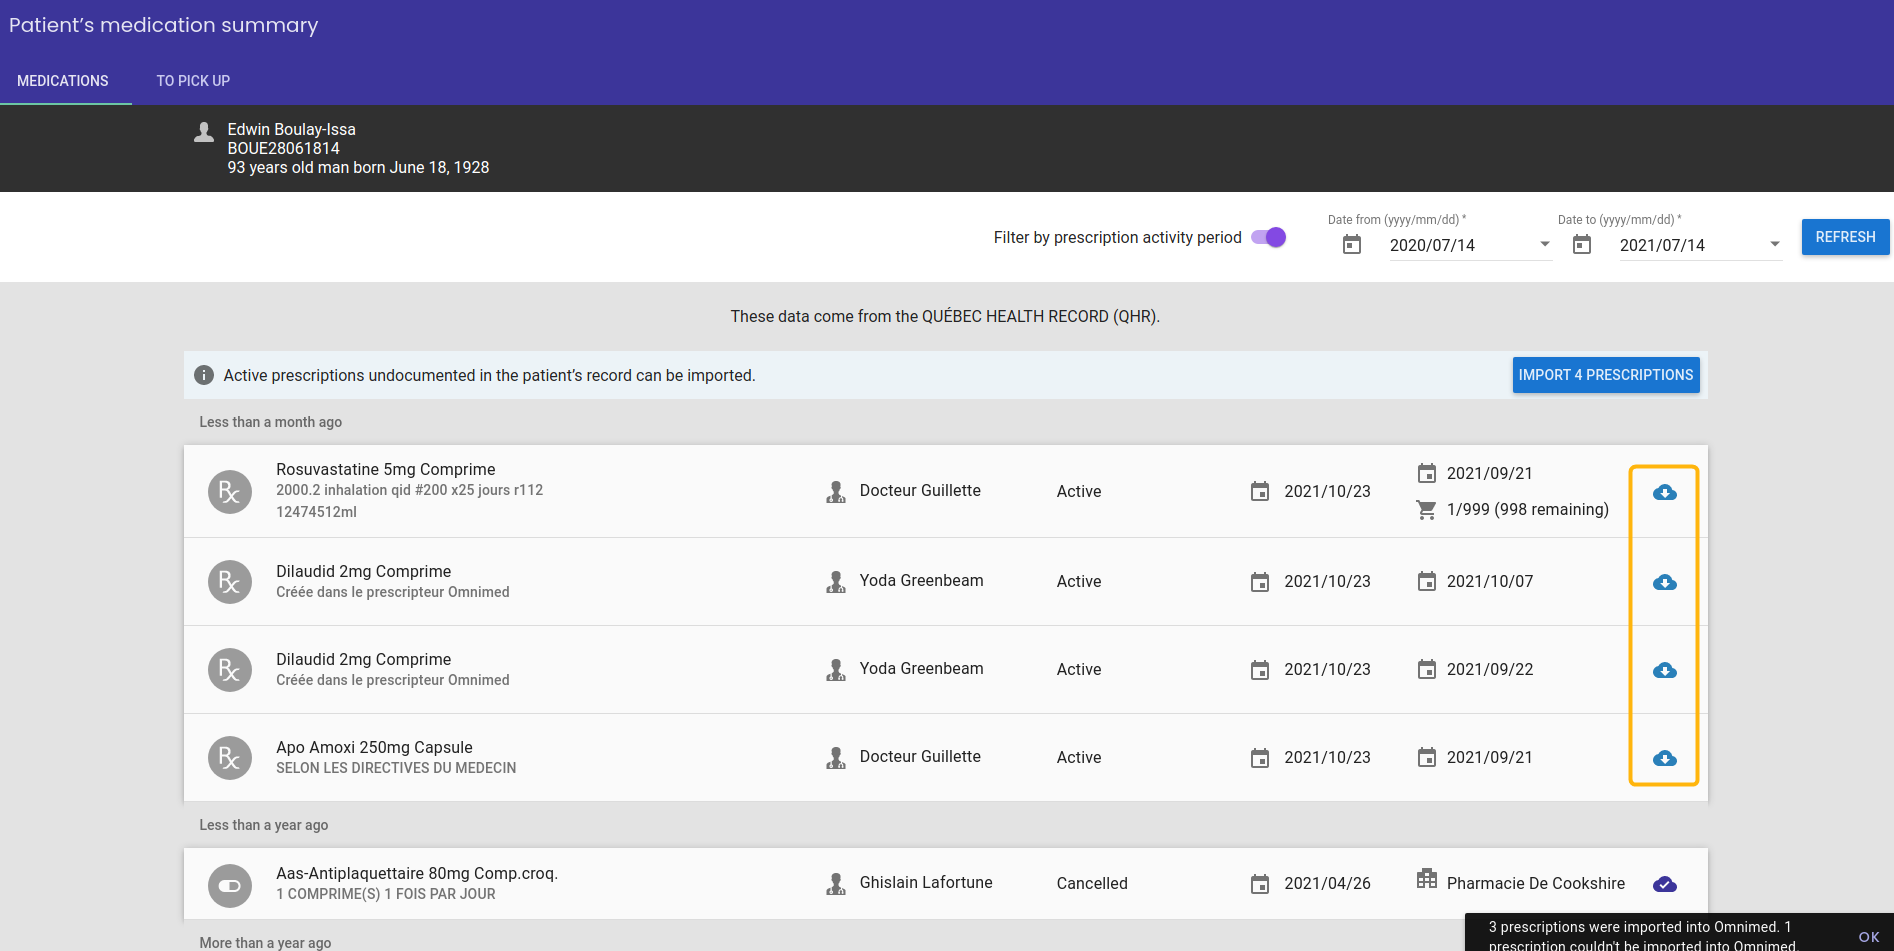Dismiss the notification with OK

pos(1868,937)
